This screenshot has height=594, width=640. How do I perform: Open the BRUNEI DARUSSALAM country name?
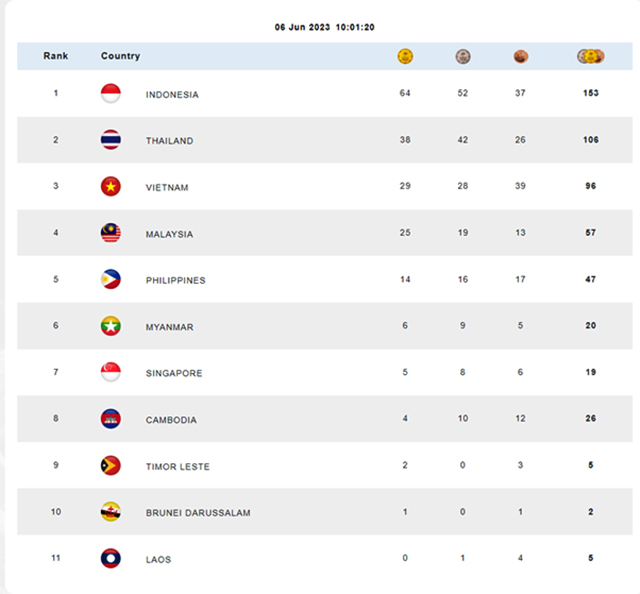(x=198, y=513)
